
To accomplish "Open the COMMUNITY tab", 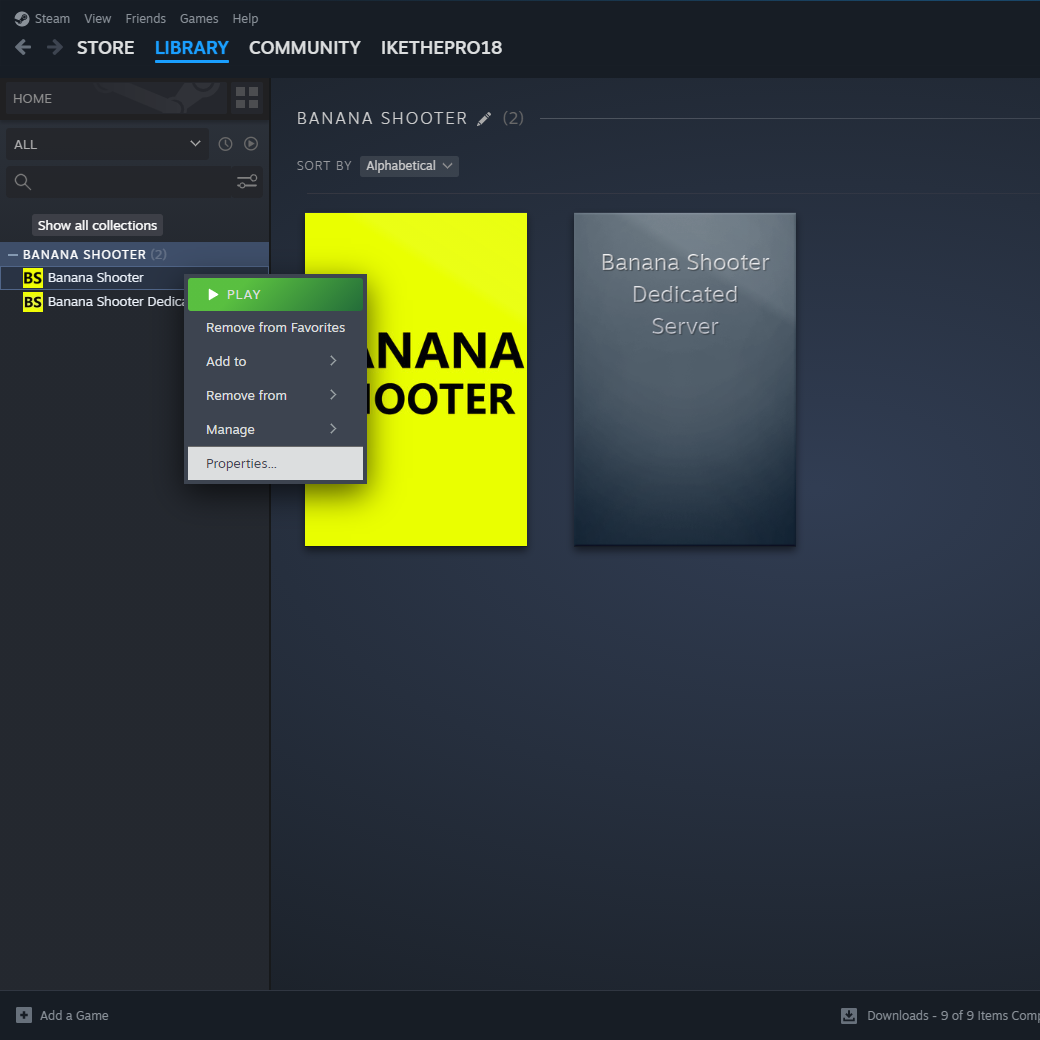I will tap(304, 48).
